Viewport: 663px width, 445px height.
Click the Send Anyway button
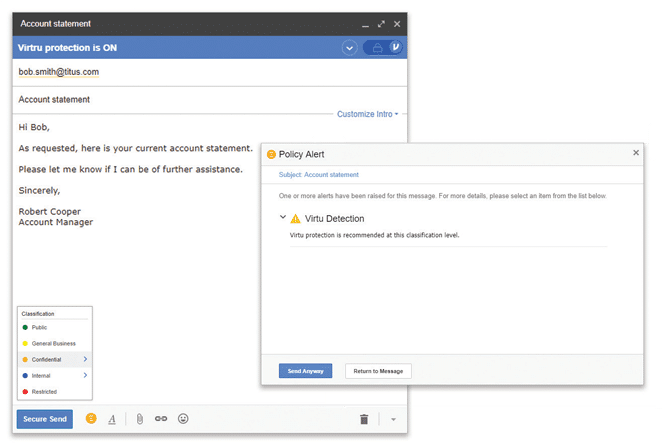coord(305,371)
